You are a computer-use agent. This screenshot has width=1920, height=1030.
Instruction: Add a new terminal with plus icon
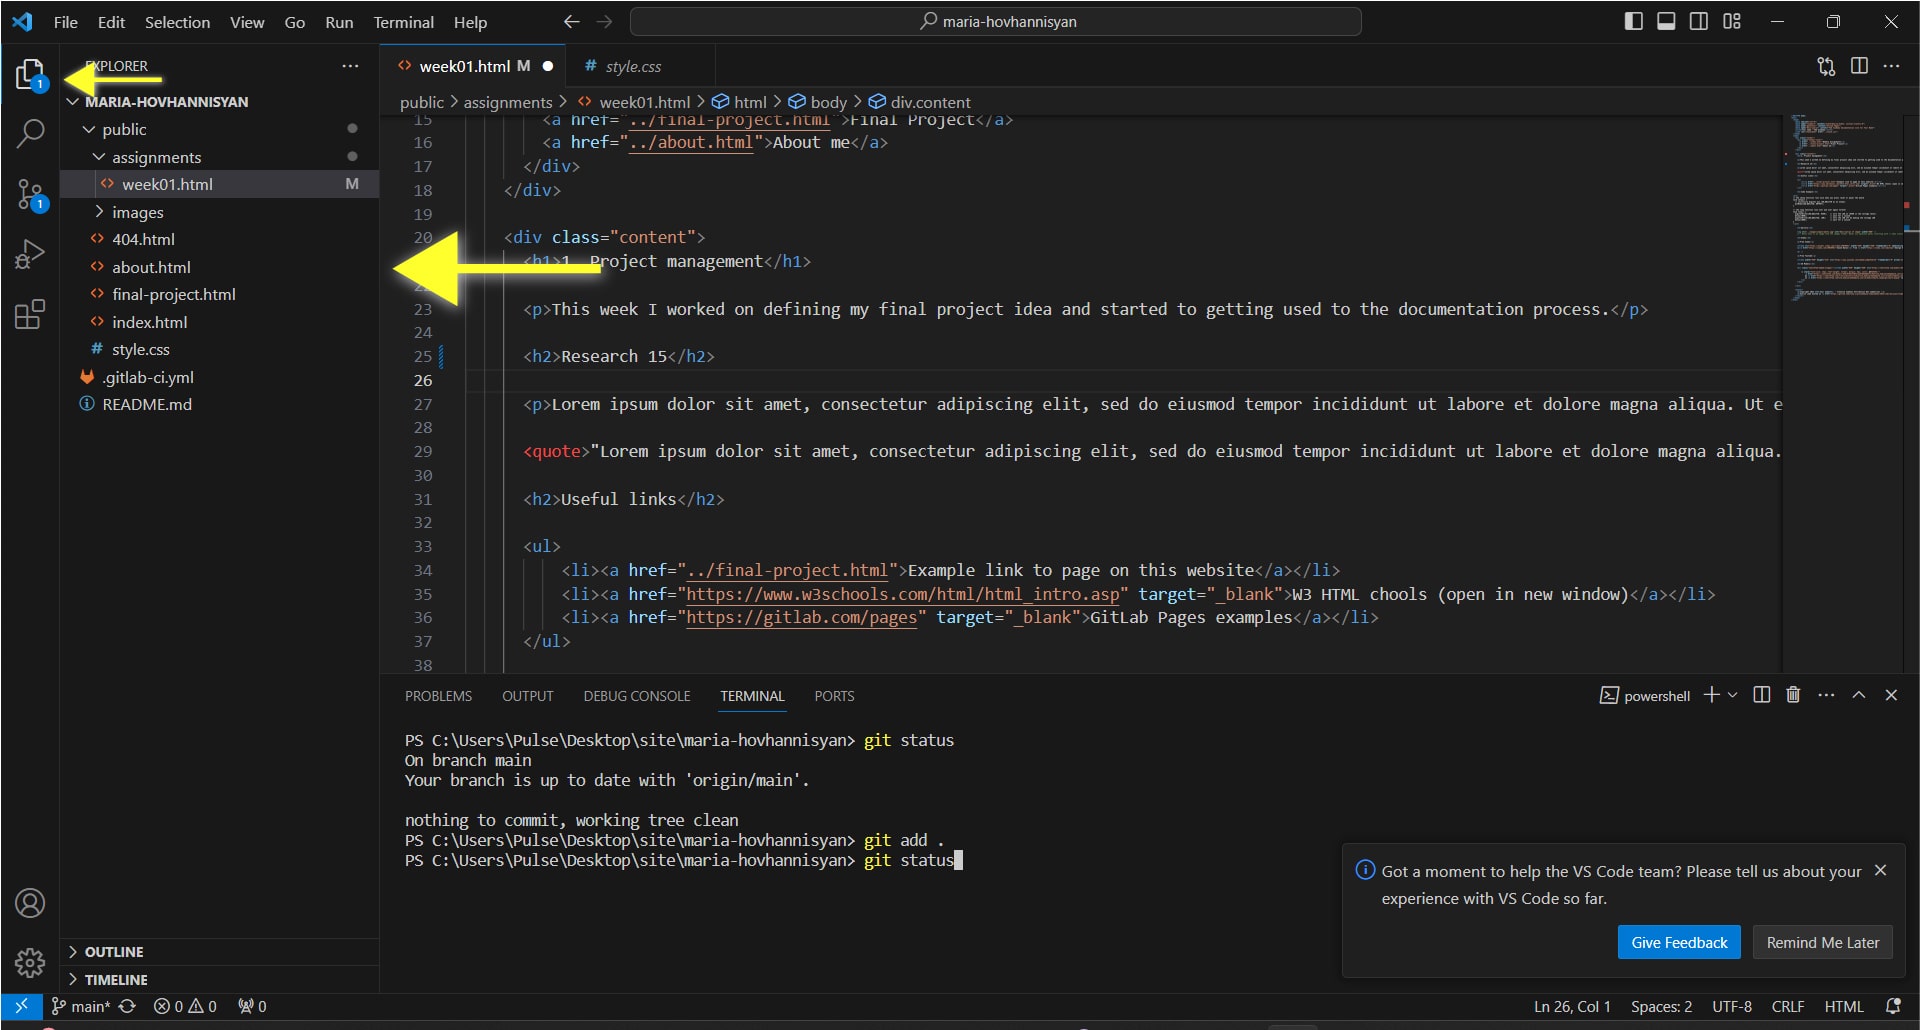1711,695
